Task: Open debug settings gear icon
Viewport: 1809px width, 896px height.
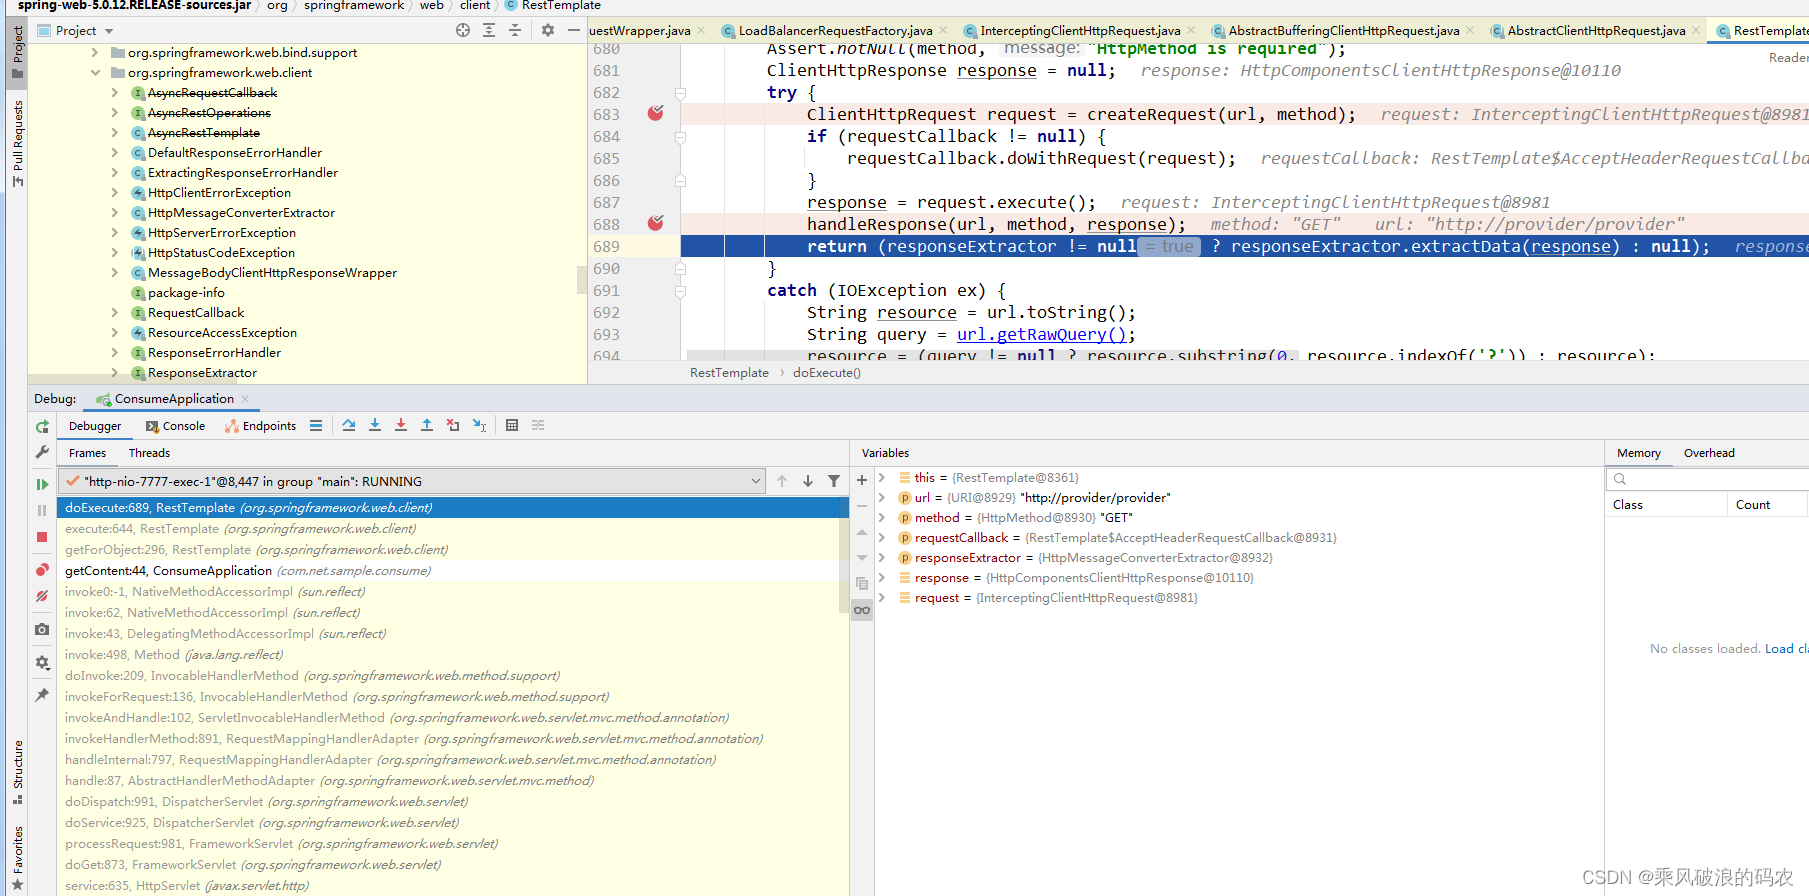Action: click(42, 662)
